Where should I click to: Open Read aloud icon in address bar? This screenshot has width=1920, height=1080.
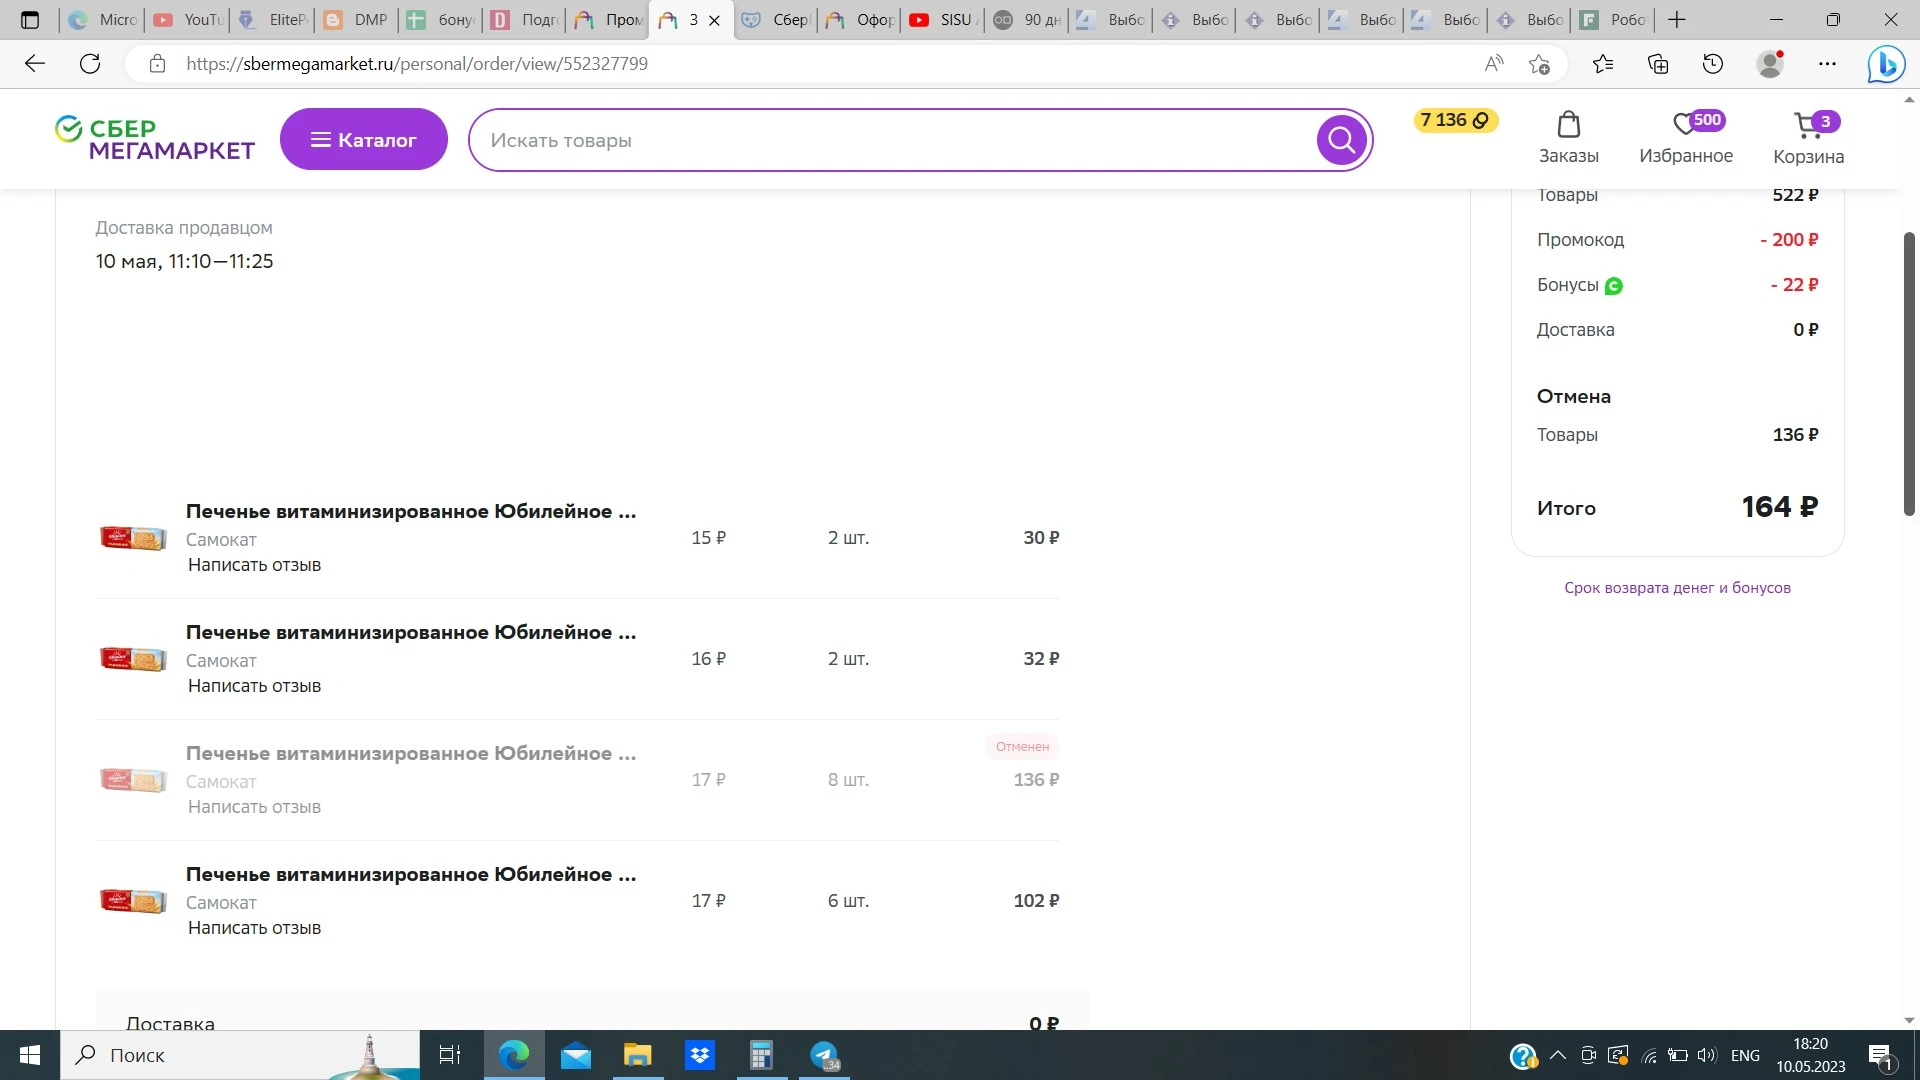tap(1494, 64)
